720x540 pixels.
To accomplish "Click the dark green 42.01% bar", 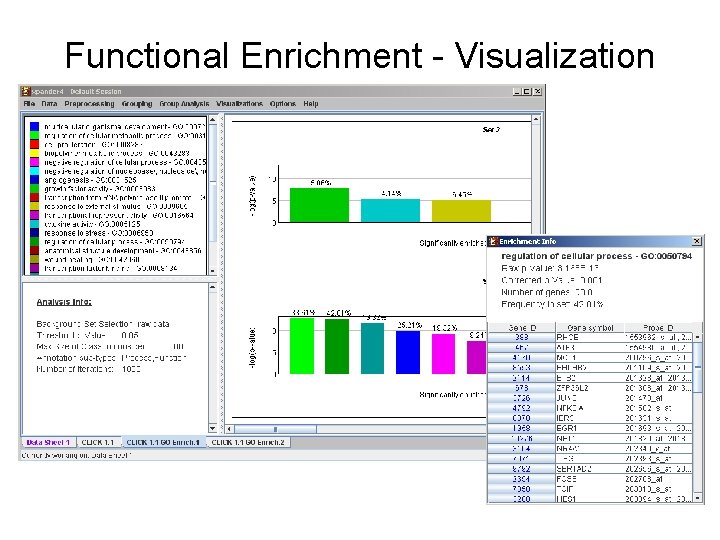I will [337, 346].
